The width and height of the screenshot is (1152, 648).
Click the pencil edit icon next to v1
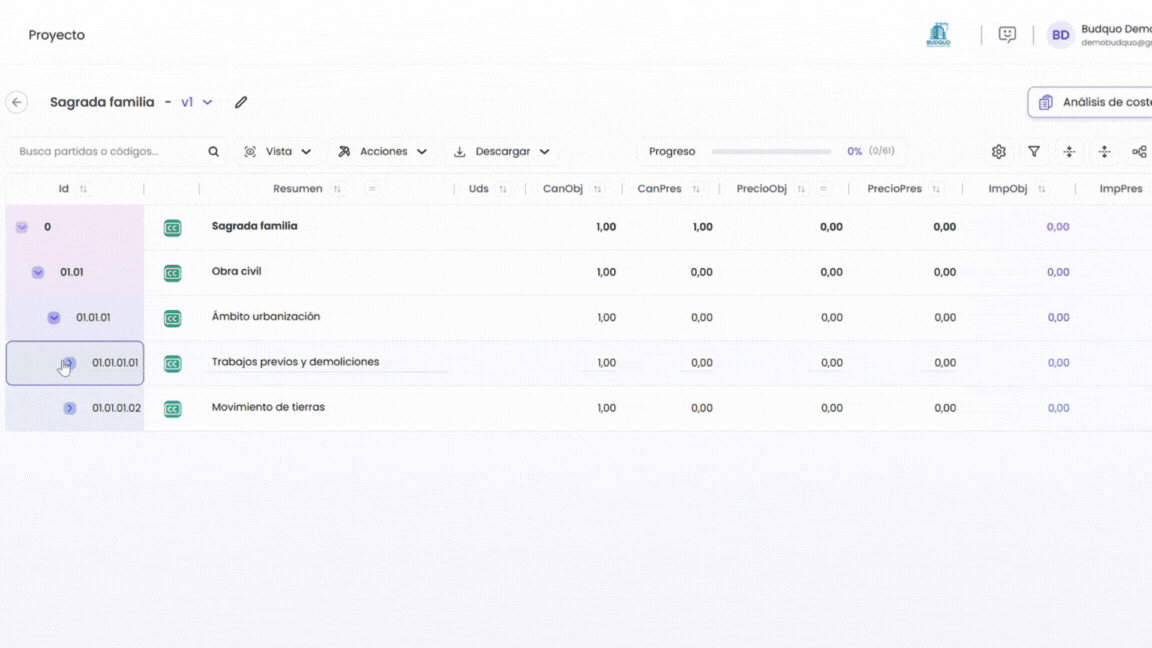(241, 102)
